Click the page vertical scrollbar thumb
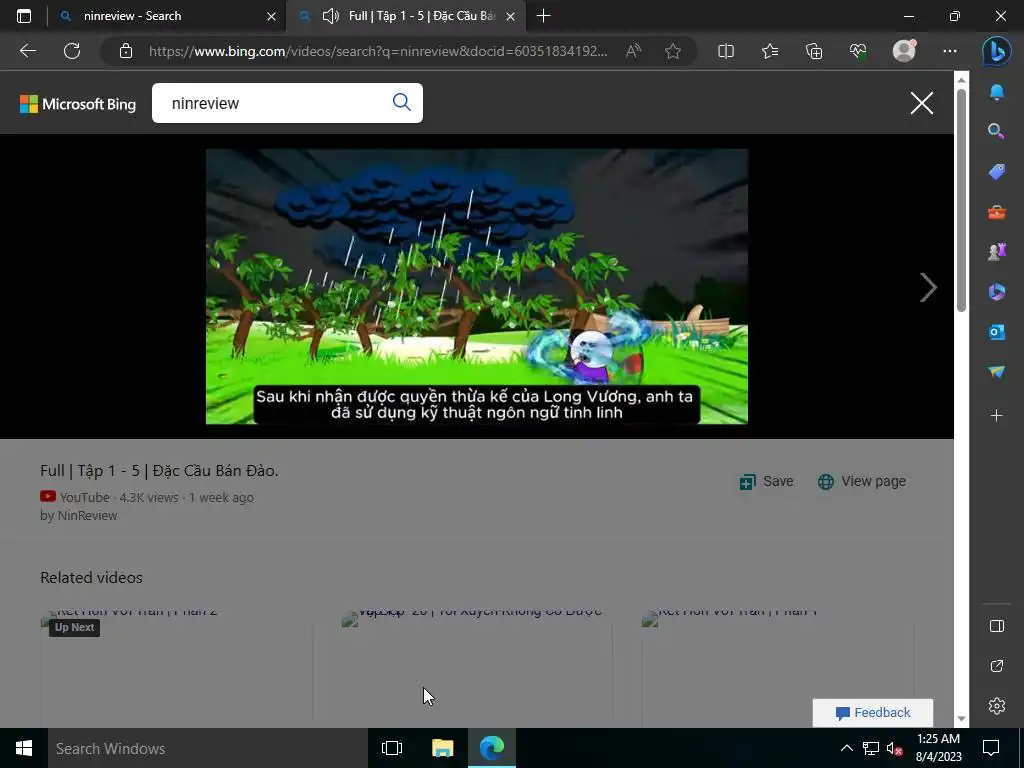Viewport: 1024px width, 768px height. pos(961,199)
